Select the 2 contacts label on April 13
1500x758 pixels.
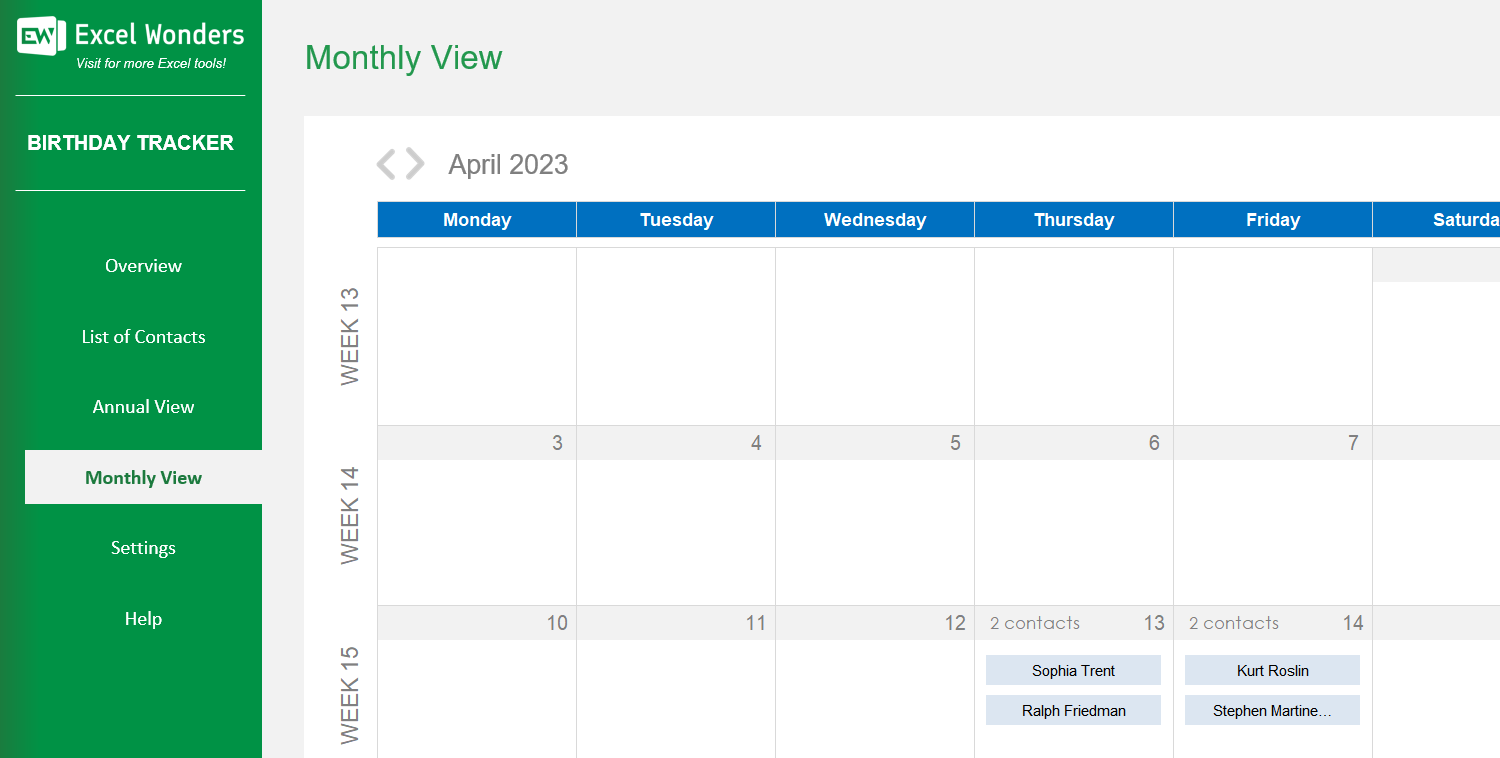(x=1033, y=622)
